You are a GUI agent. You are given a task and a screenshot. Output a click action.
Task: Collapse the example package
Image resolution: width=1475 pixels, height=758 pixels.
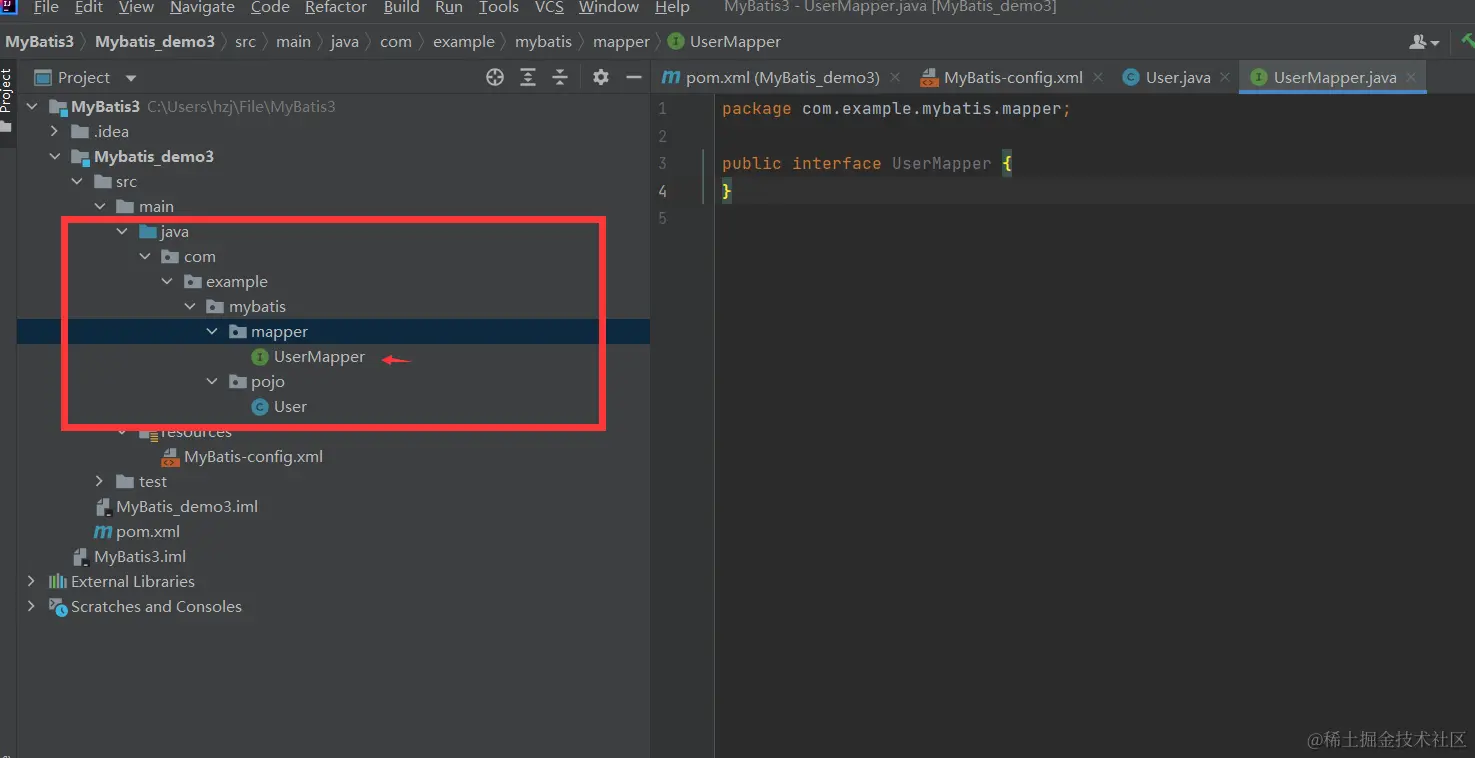click(167, 281)
